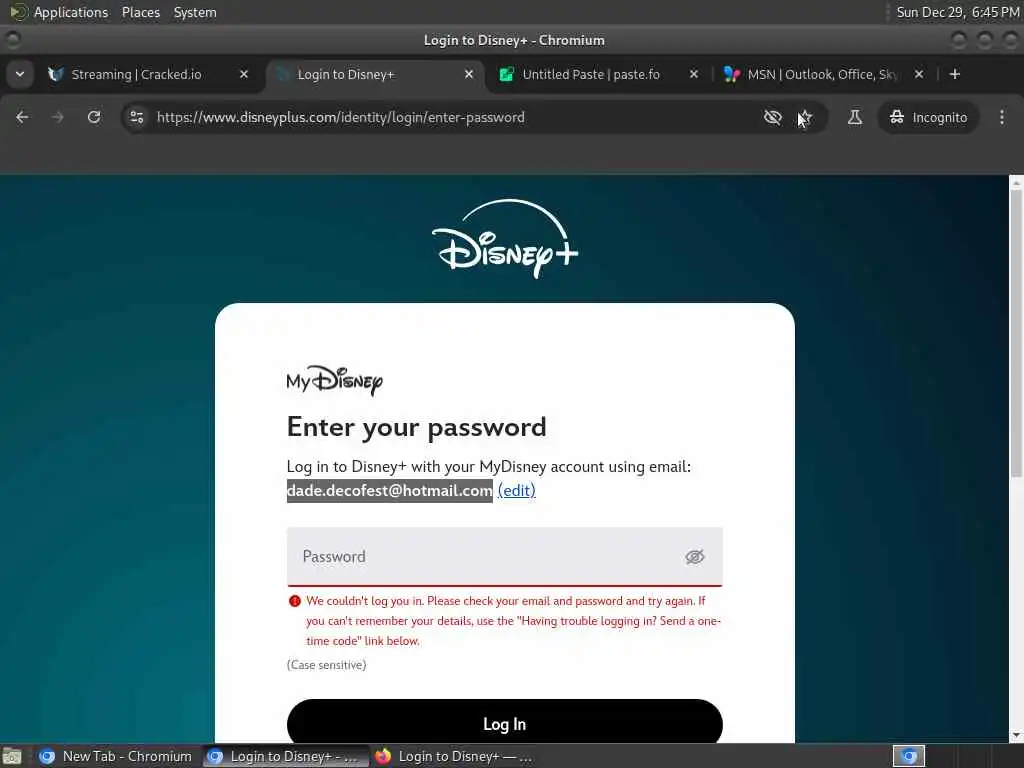Click the MyDisney logo
This screenshot has height=768, width=1024.
(334, 381)
